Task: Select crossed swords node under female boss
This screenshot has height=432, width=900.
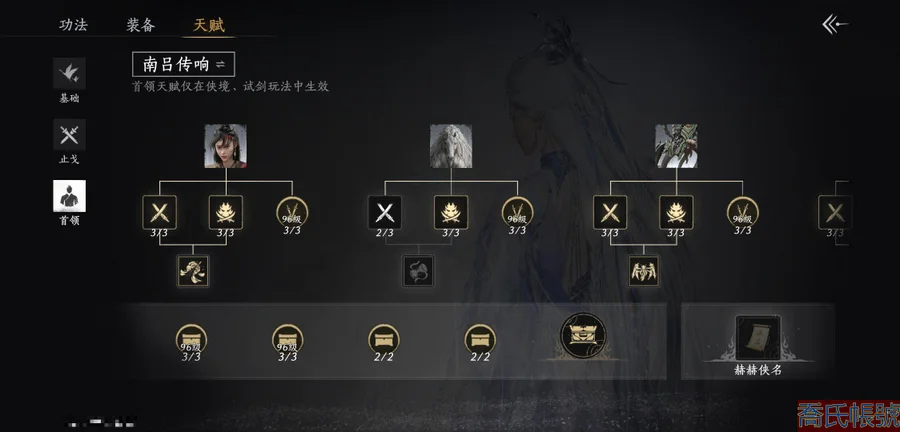Action: point(160,213)
